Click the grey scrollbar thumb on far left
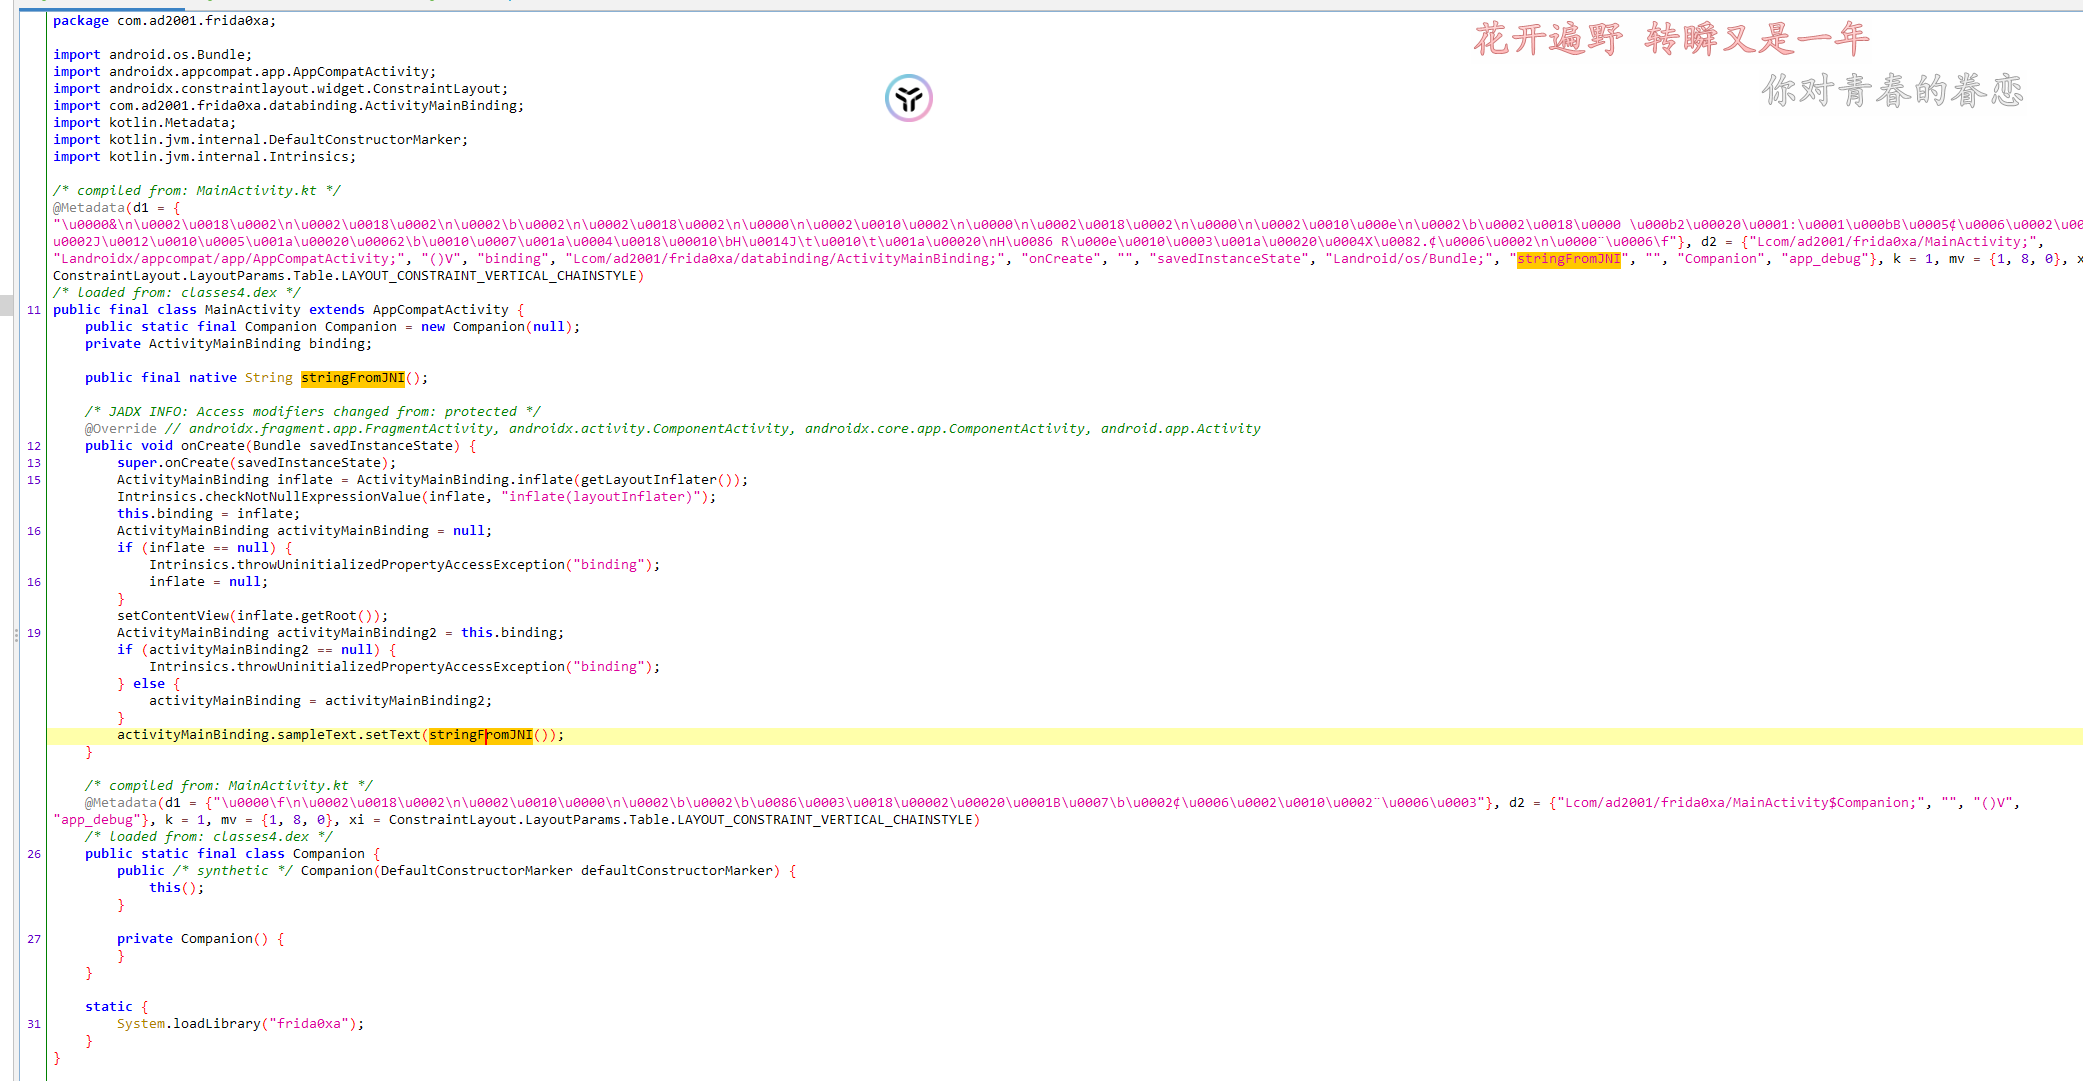Screen dimensions: 2083x1081 (7, 305)
